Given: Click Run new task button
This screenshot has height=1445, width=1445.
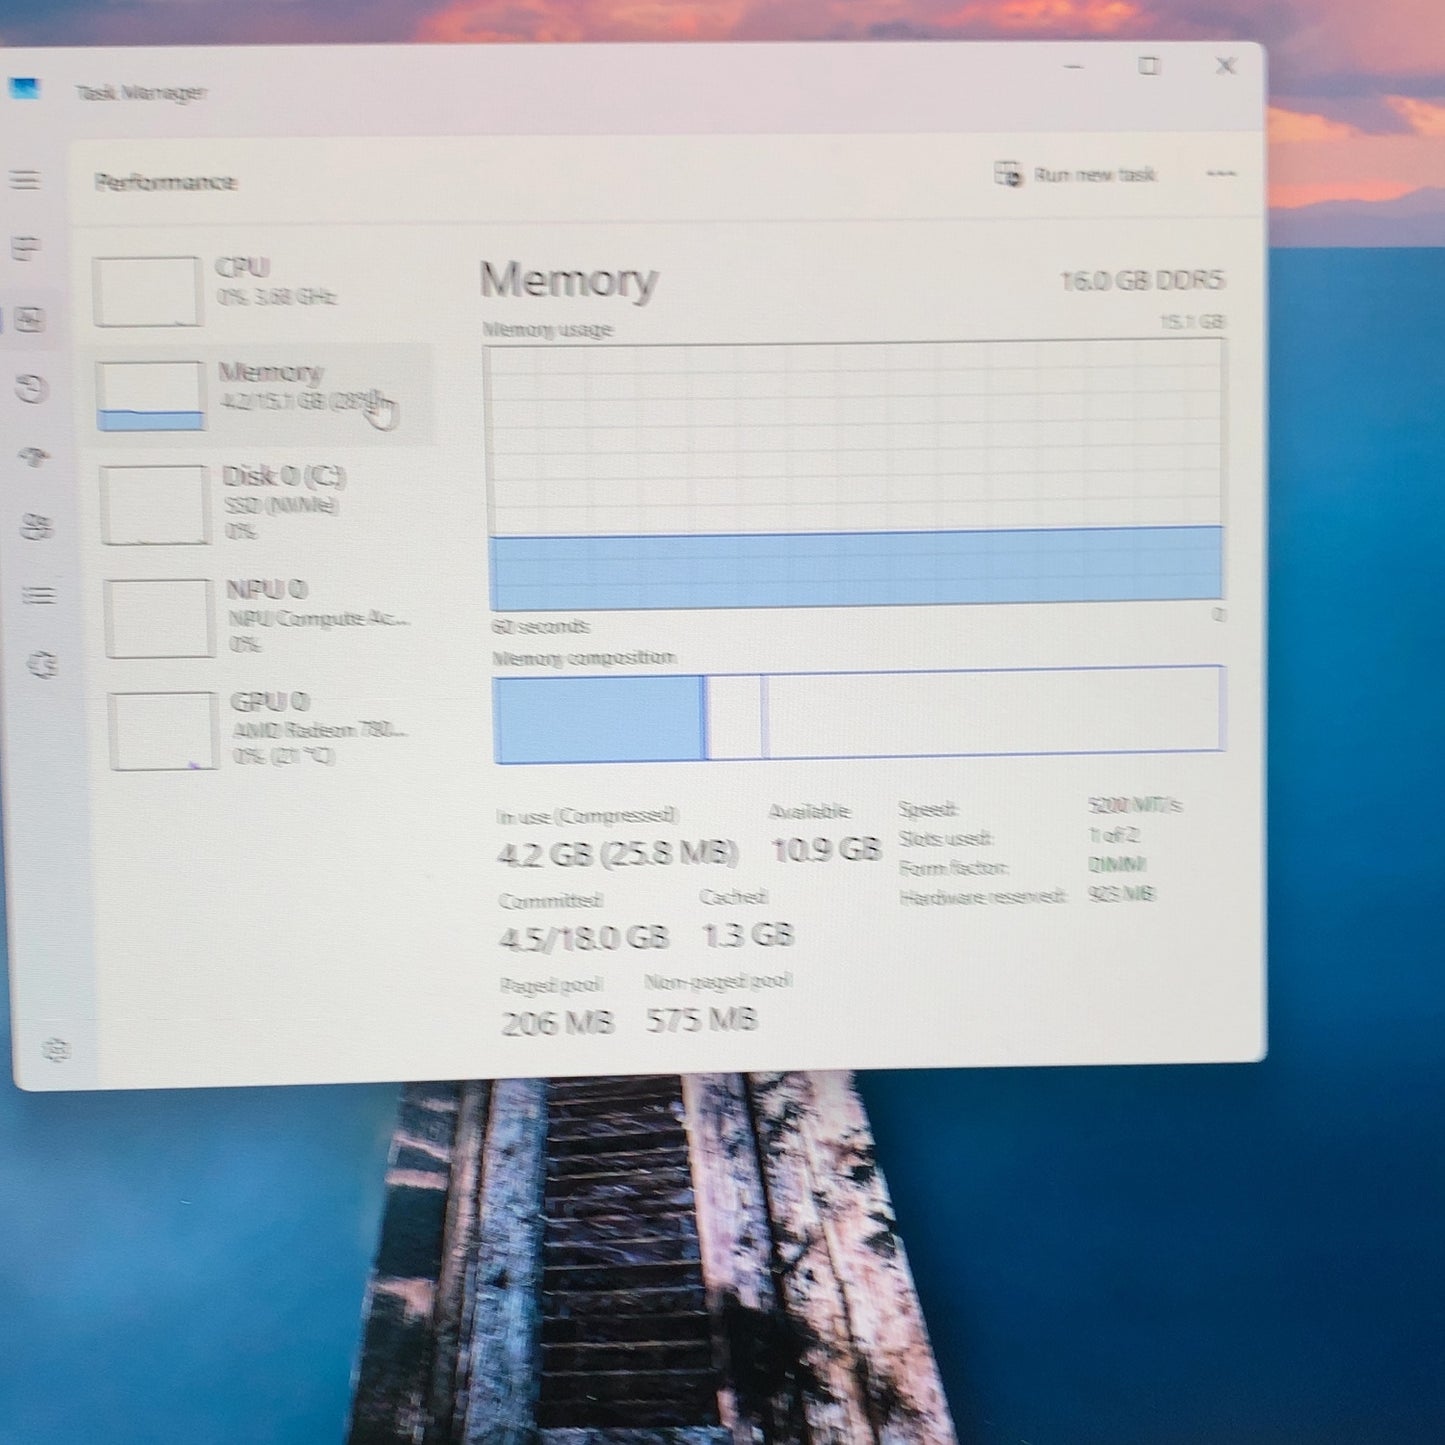Looking at the screenshot, I should pyautogui.click(x=1076, y=174).
